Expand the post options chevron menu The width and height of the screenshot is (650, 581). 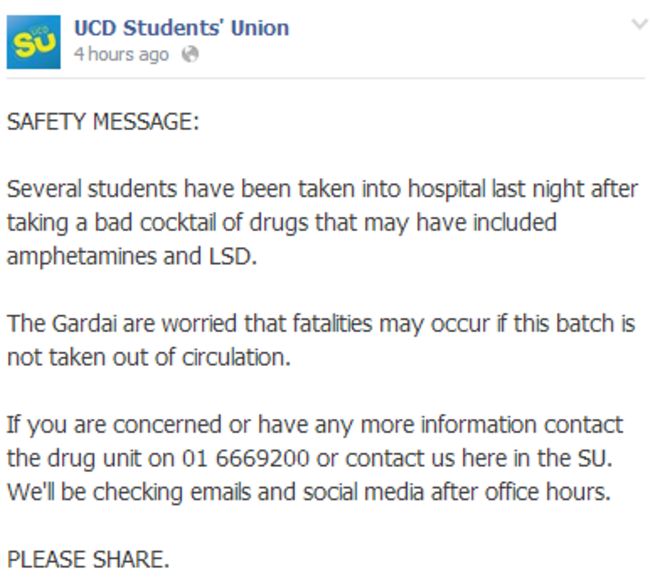click(639, 24)
